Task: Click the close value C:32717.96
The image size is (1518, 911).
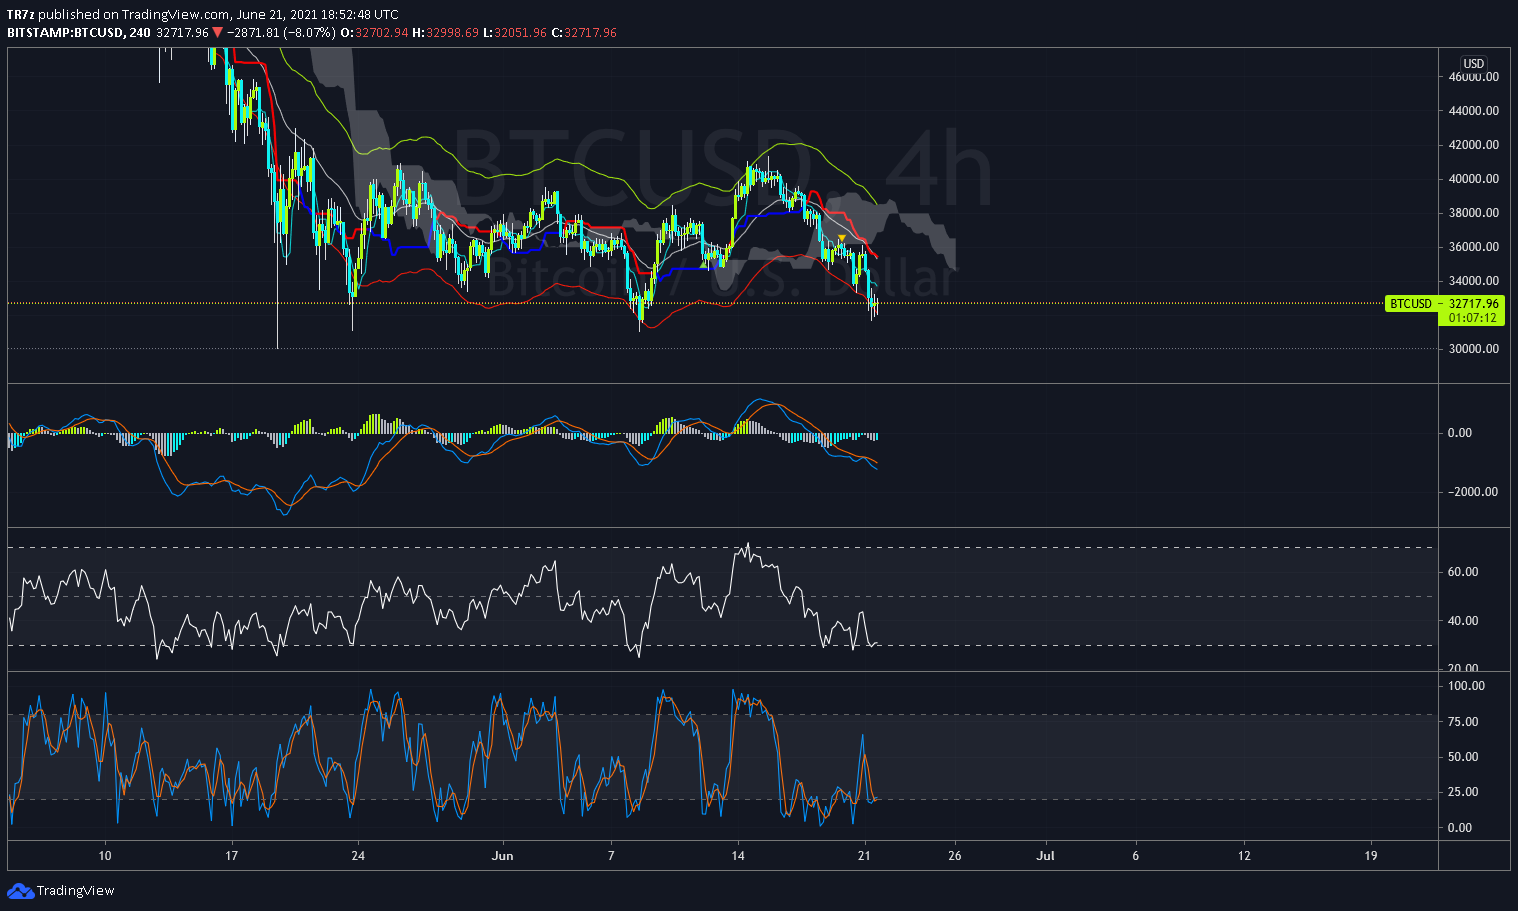Action: pos(584,32)
